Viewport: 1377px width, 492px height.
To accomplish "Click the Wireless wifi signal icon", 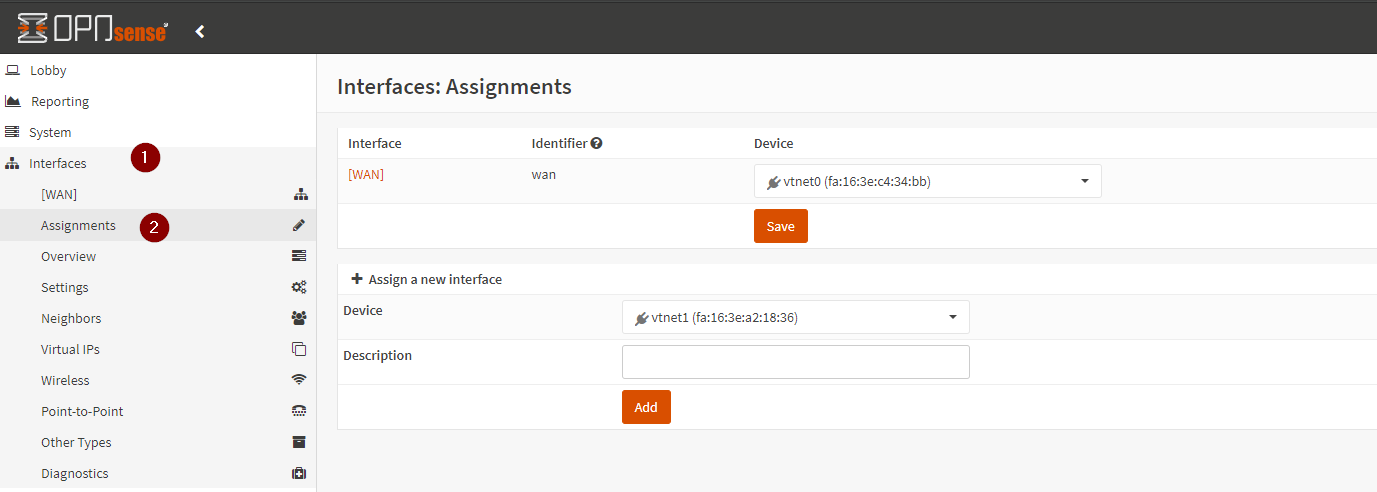I will click(298, 380).
